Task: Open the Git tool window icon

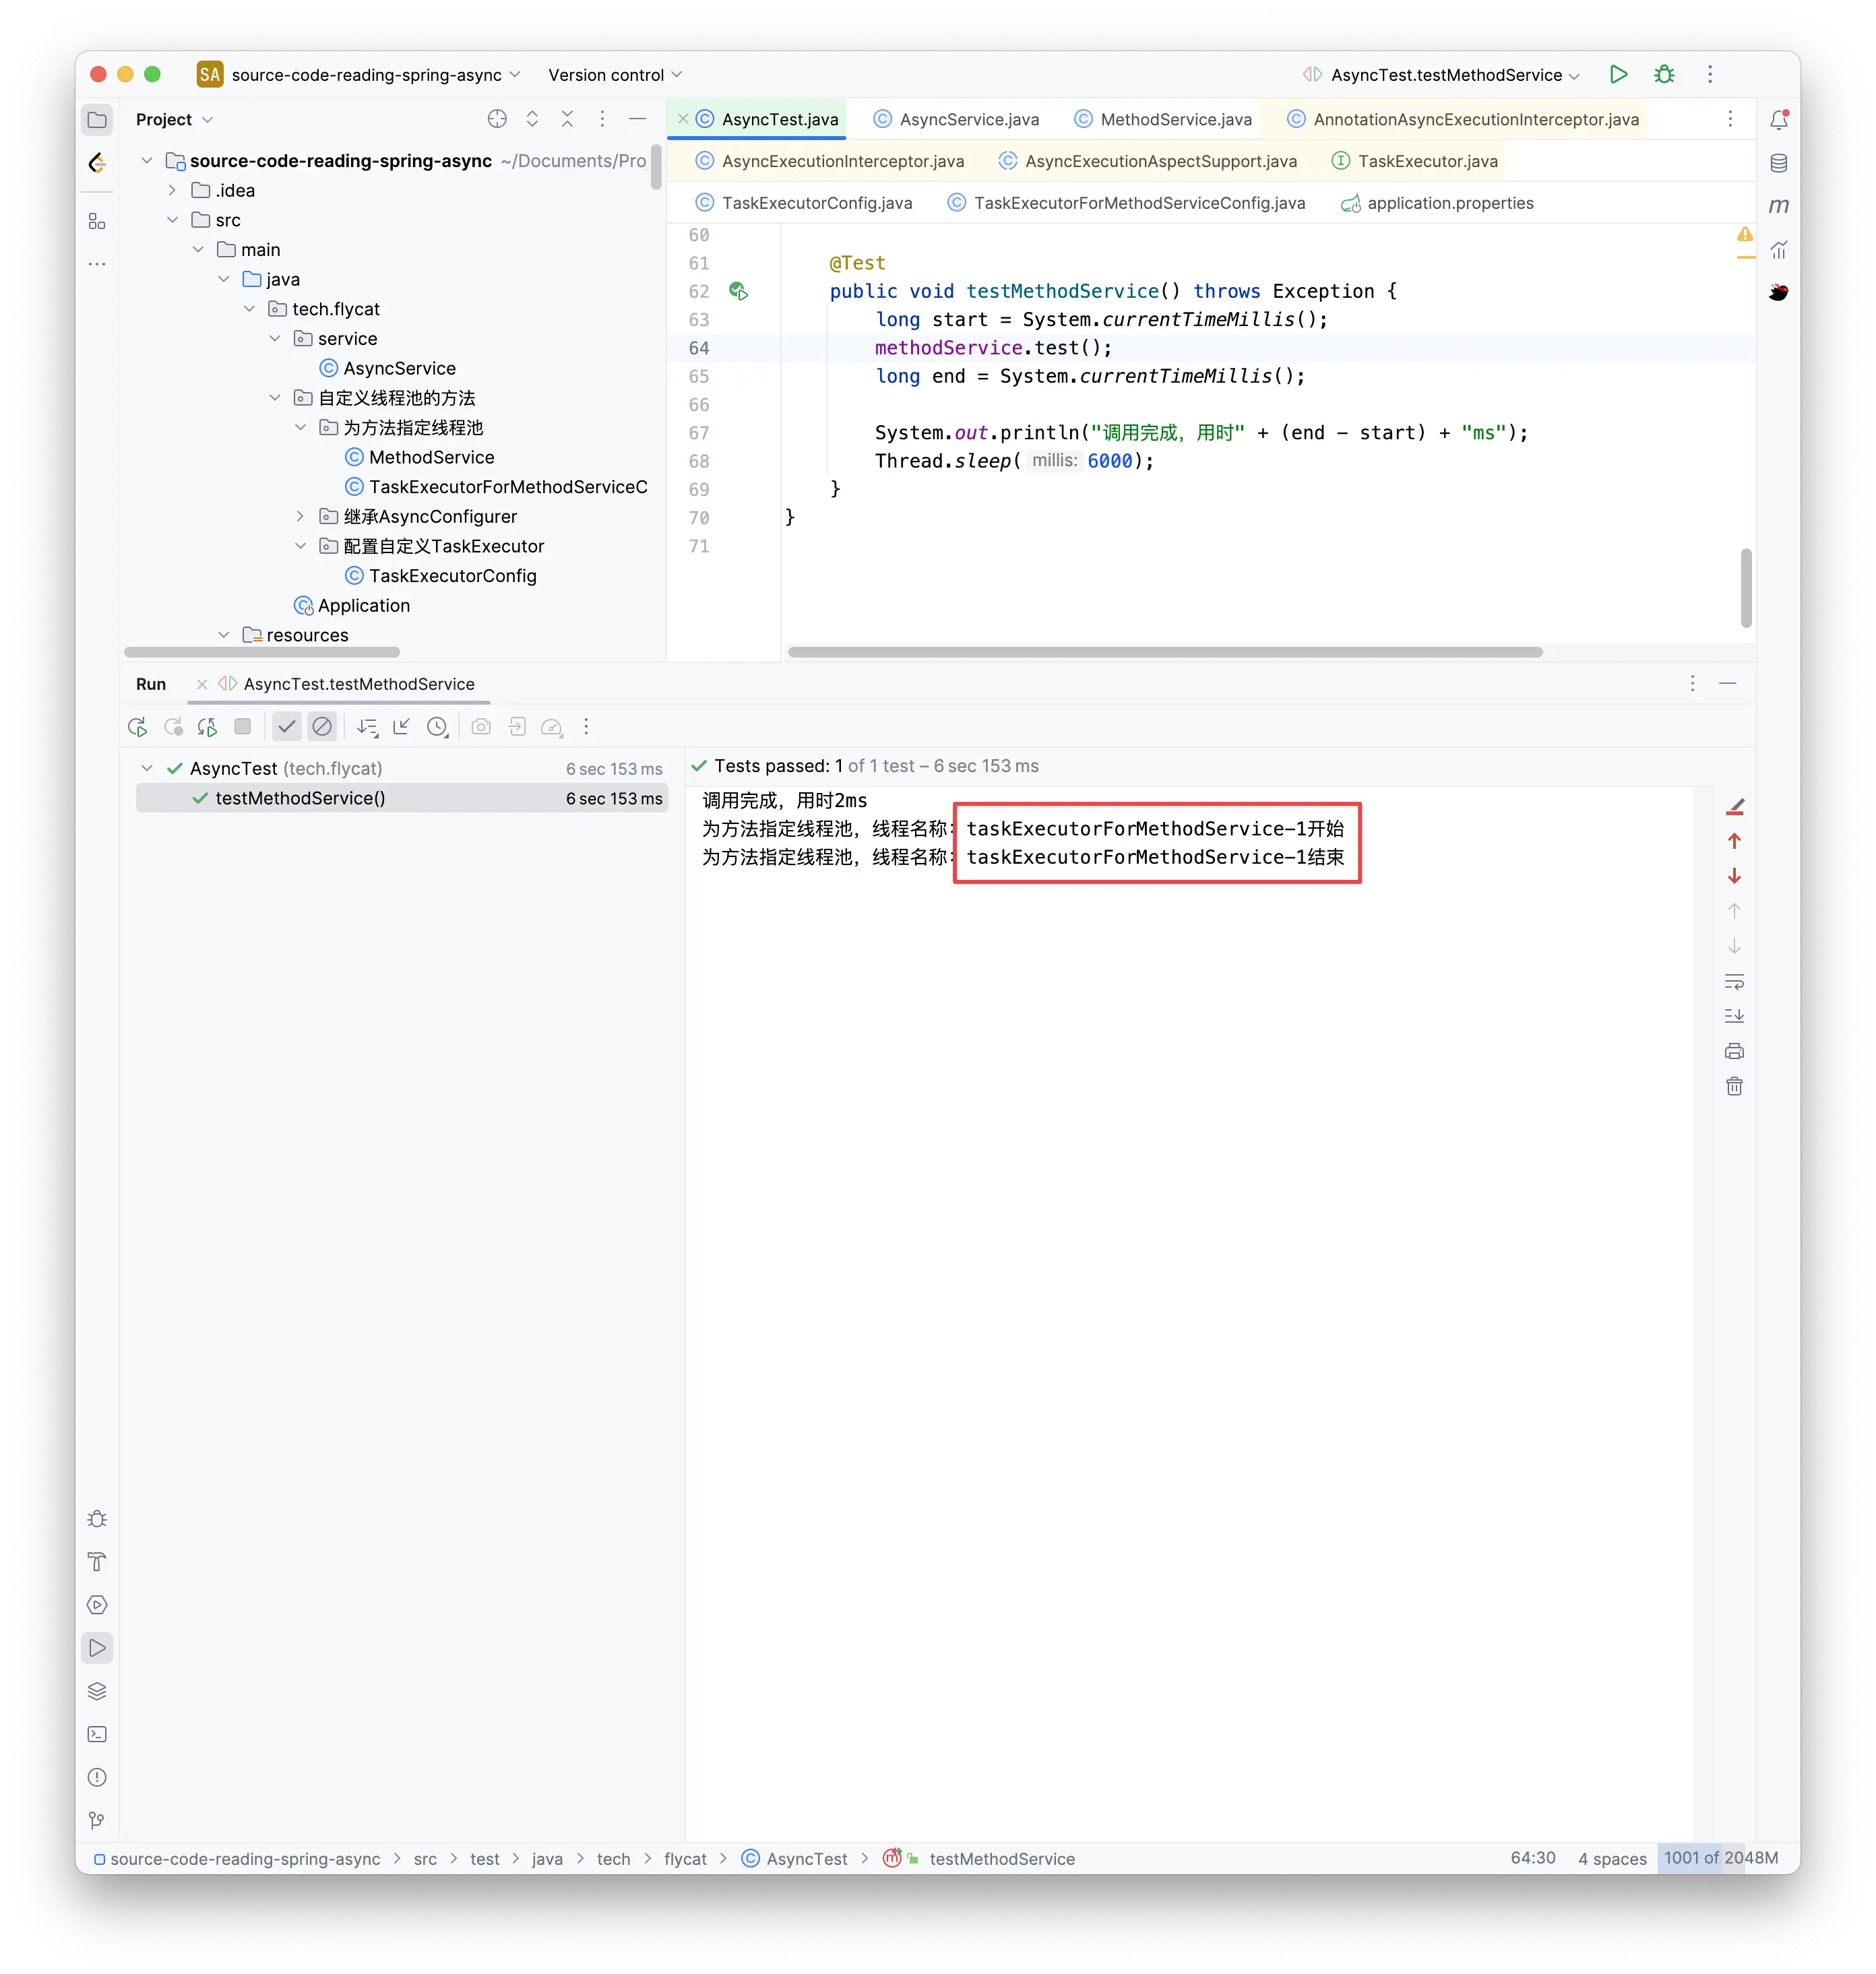Action: click(97, 1820)
